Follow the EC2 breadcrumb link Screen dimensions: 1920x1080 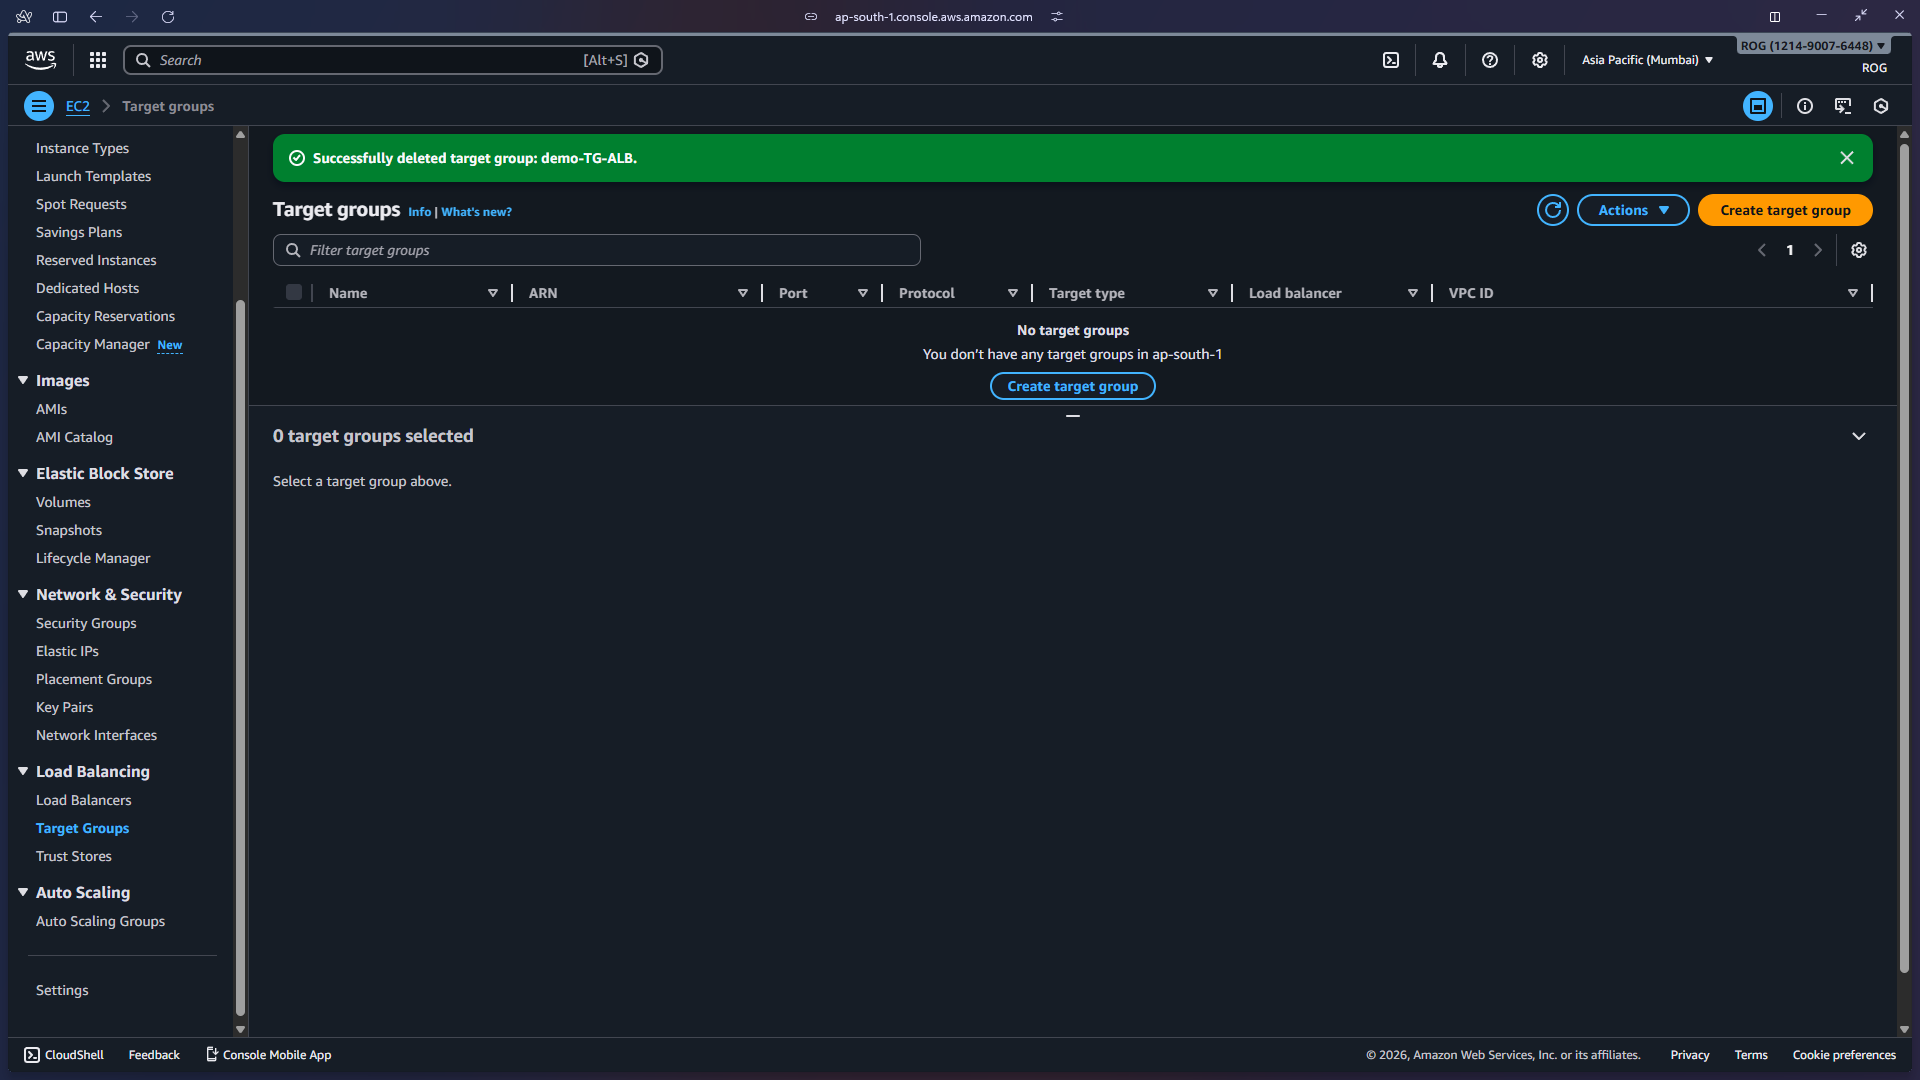(x=77, y=106)
